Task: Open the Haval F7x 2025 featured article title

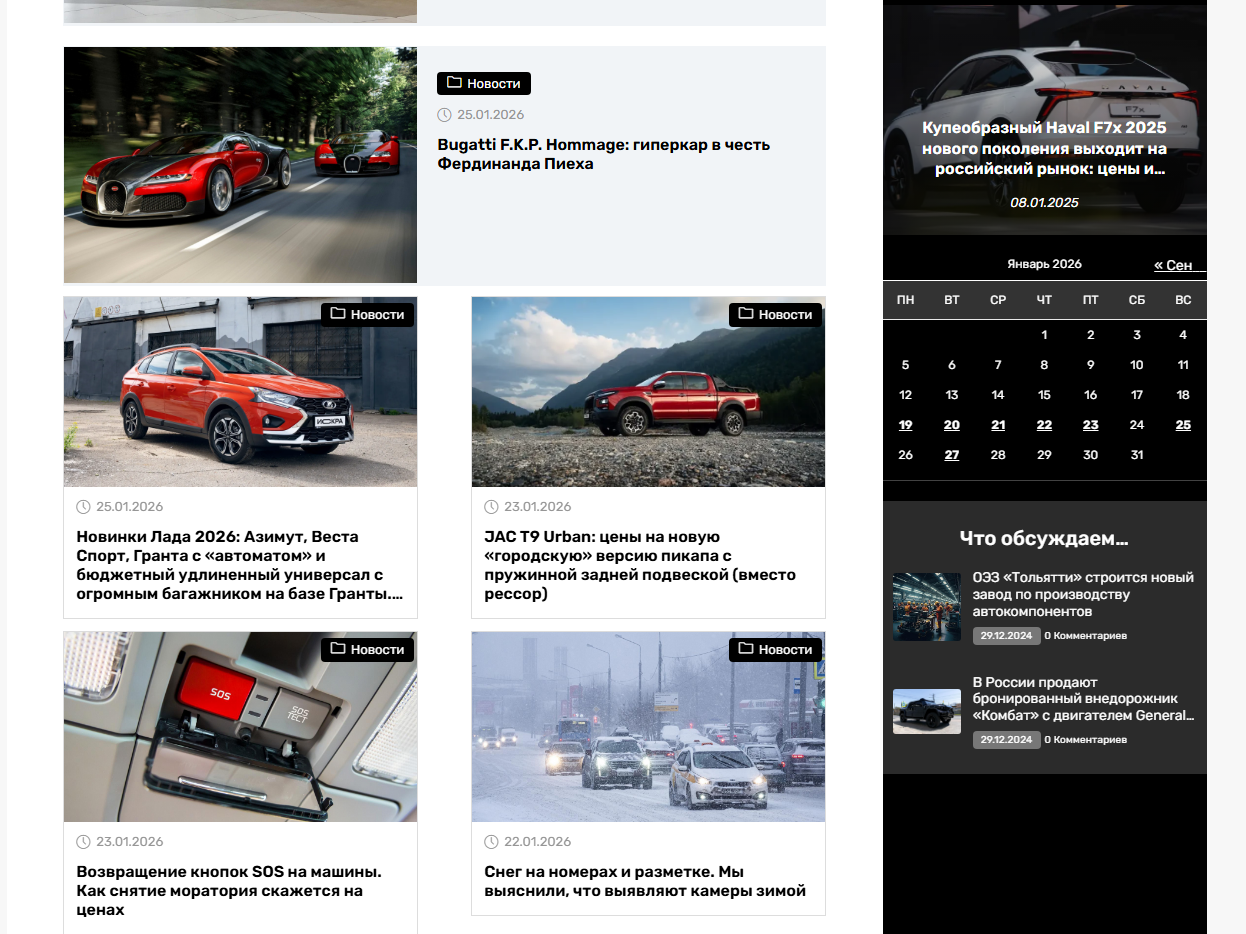Action: pyautogui.click(x=1044, y=149)
